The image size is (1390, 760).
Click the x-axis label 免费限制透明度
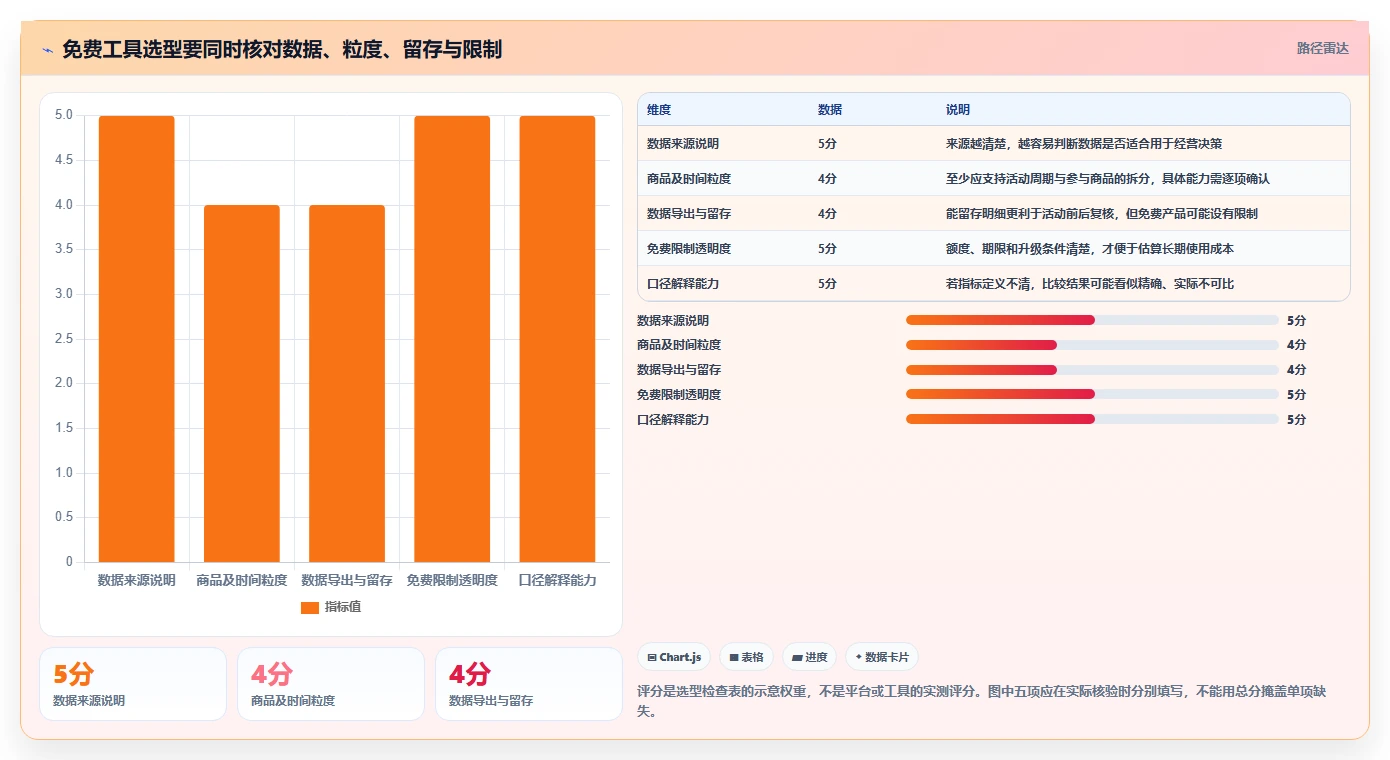coord(452,580)
